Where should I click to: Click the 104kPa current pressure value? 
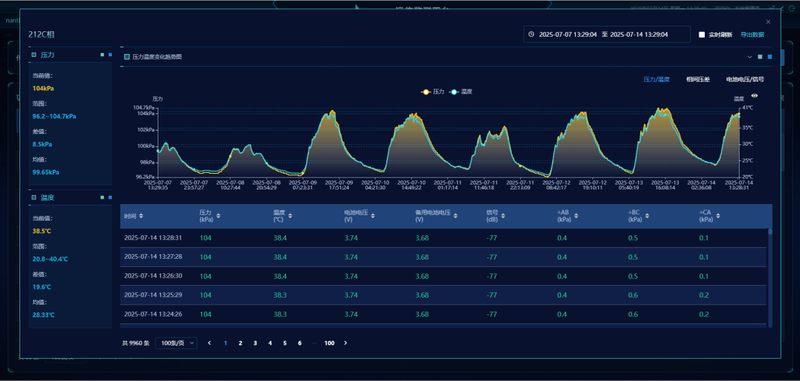click(x=43, y=88)
